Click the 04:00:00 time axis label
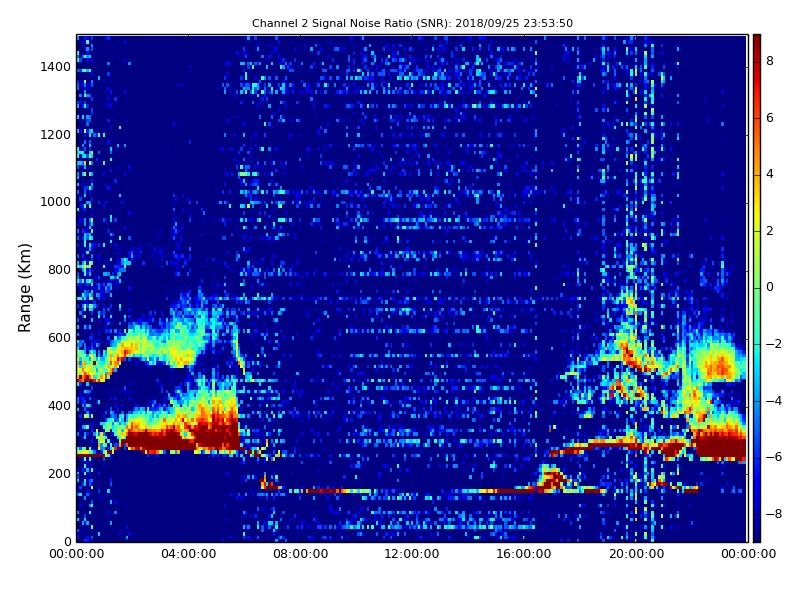 click(x=189, y=554)
